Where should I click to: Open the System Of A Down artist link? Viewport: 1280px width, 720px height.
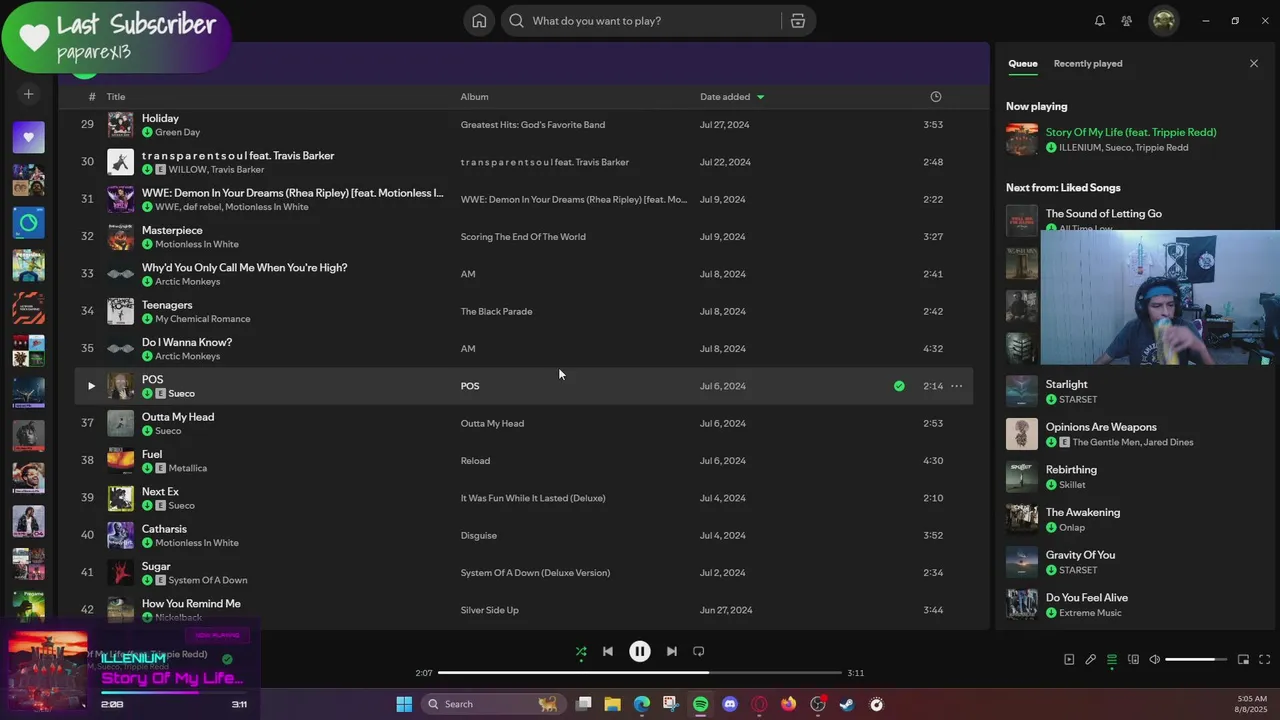click(208, 580)
